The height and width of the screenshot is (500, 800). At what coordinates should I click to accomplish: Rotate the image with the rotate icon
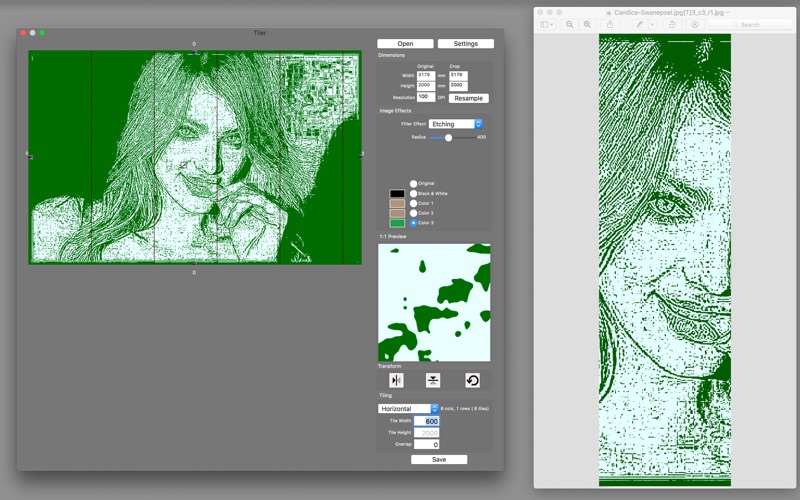472,381
